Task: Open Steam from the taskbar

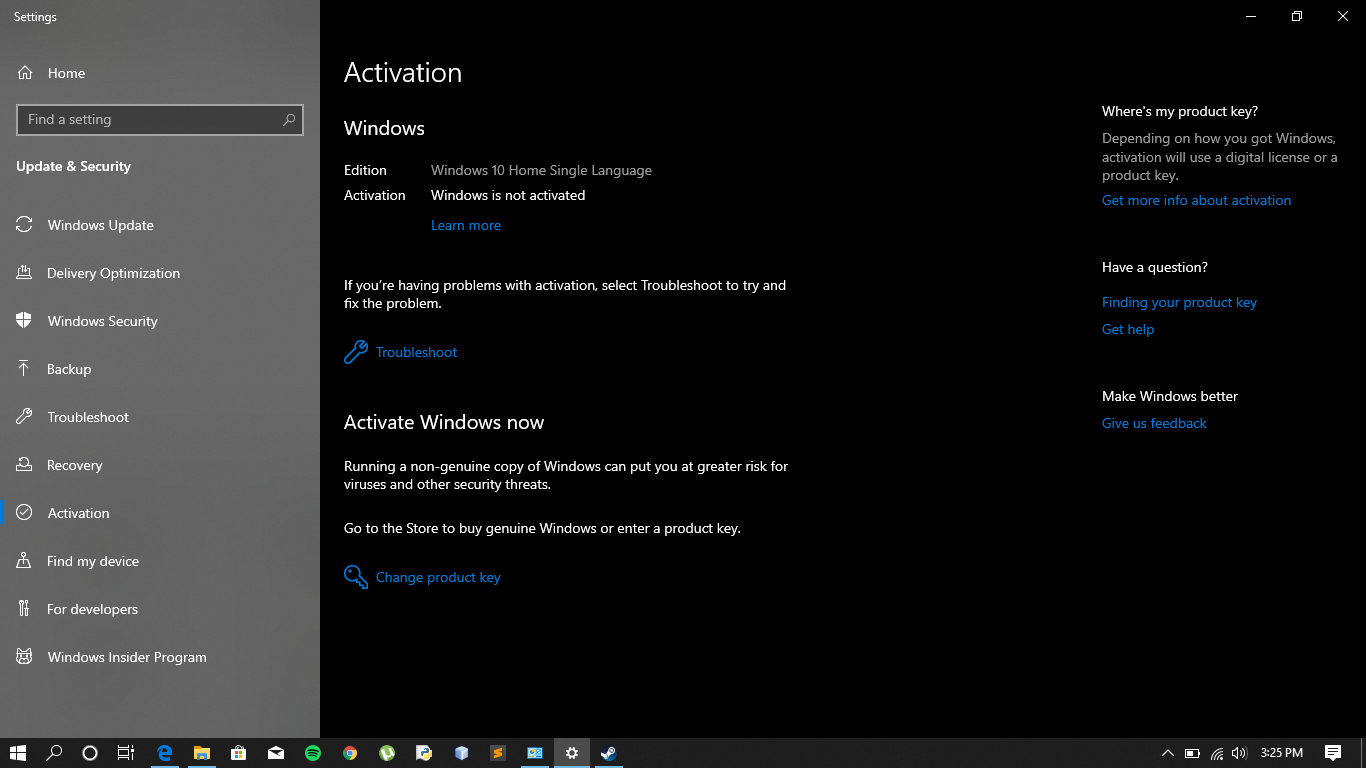Action: pyautogui.click(x=609, y=753)
